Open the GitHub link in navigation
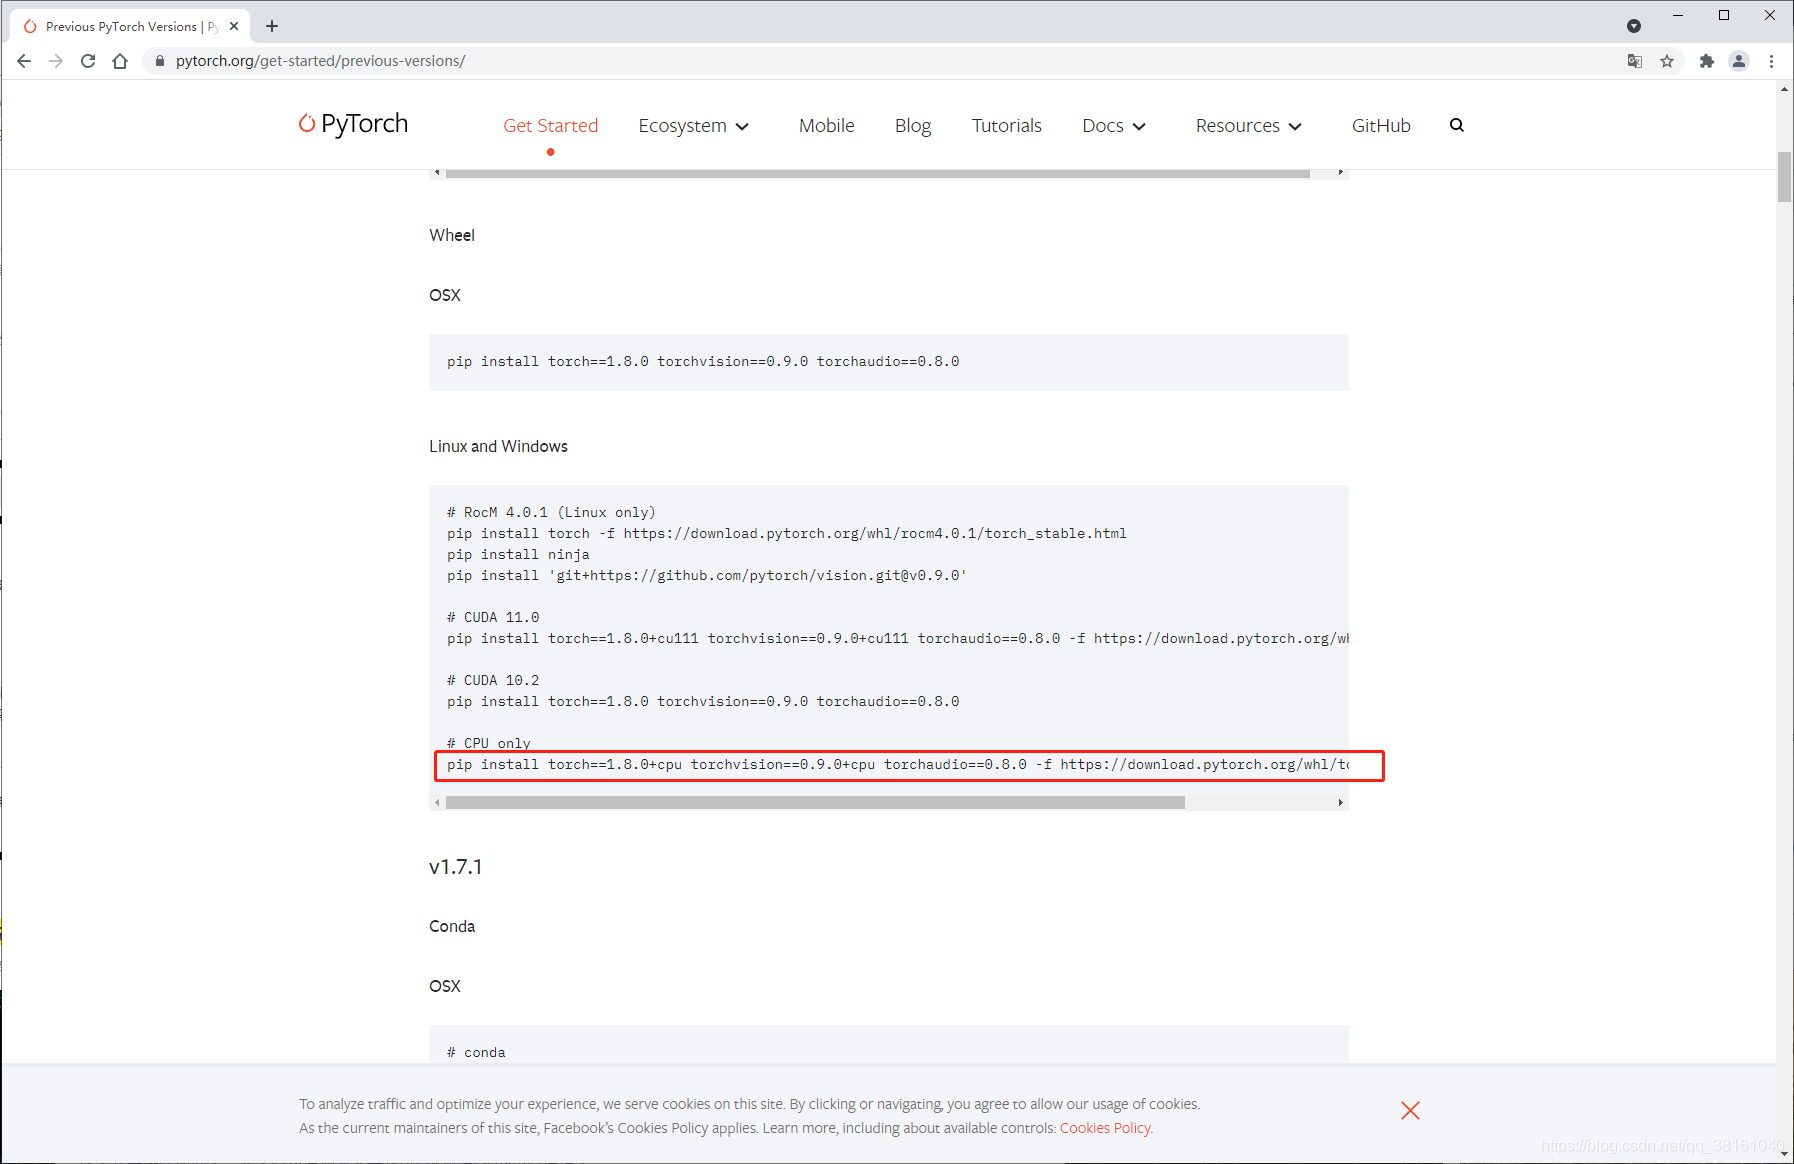1794x1164 pixels. 1381,125
